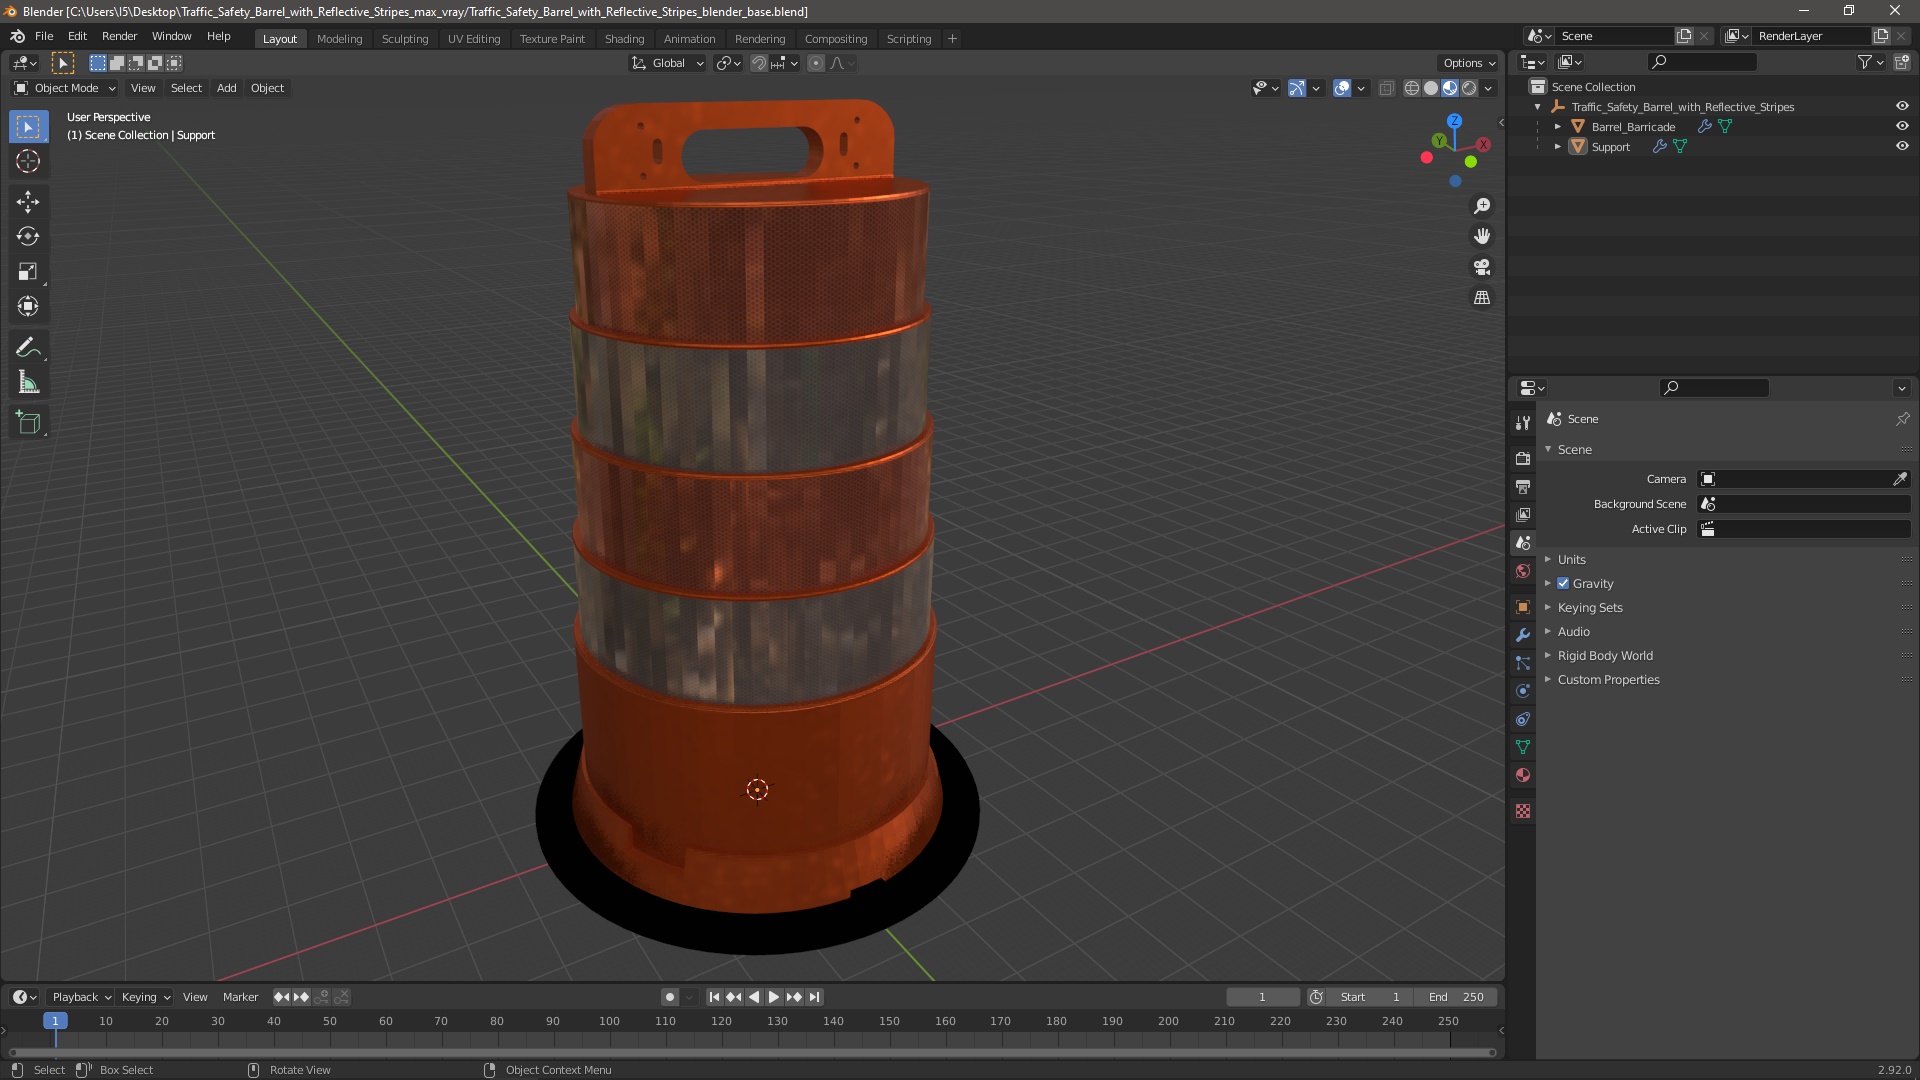The width and height of the screenshot is (1920, 1080).
Task: Click the current frame number field
Action: point(1262,997)
